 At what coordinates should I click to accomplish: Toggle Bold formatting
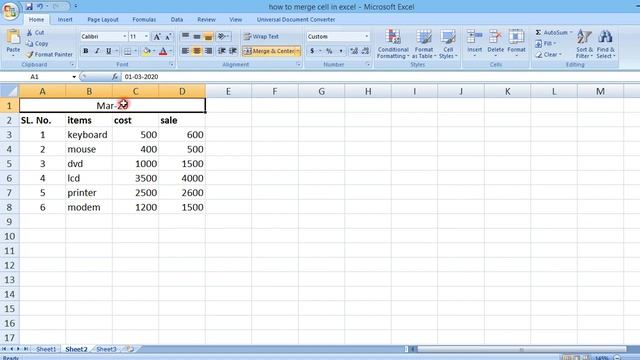tap(86, 51)
